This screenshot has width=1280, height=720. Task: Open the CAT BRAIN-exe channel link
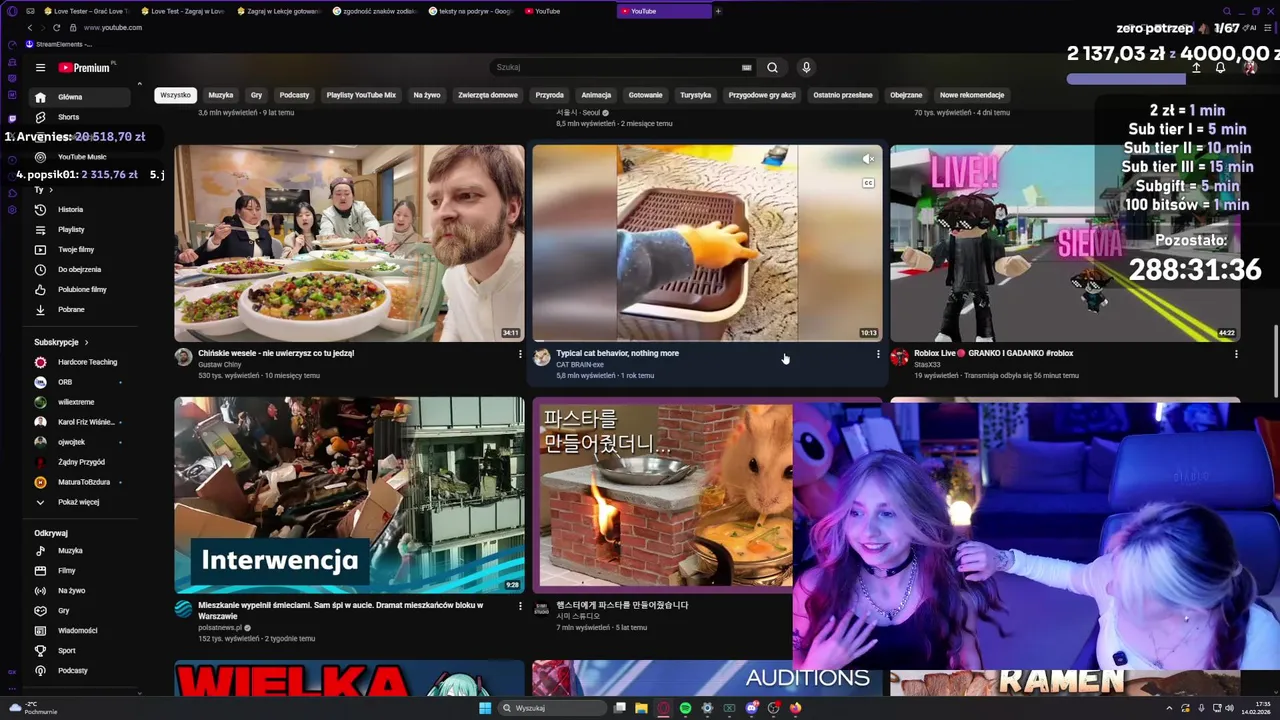580,365
